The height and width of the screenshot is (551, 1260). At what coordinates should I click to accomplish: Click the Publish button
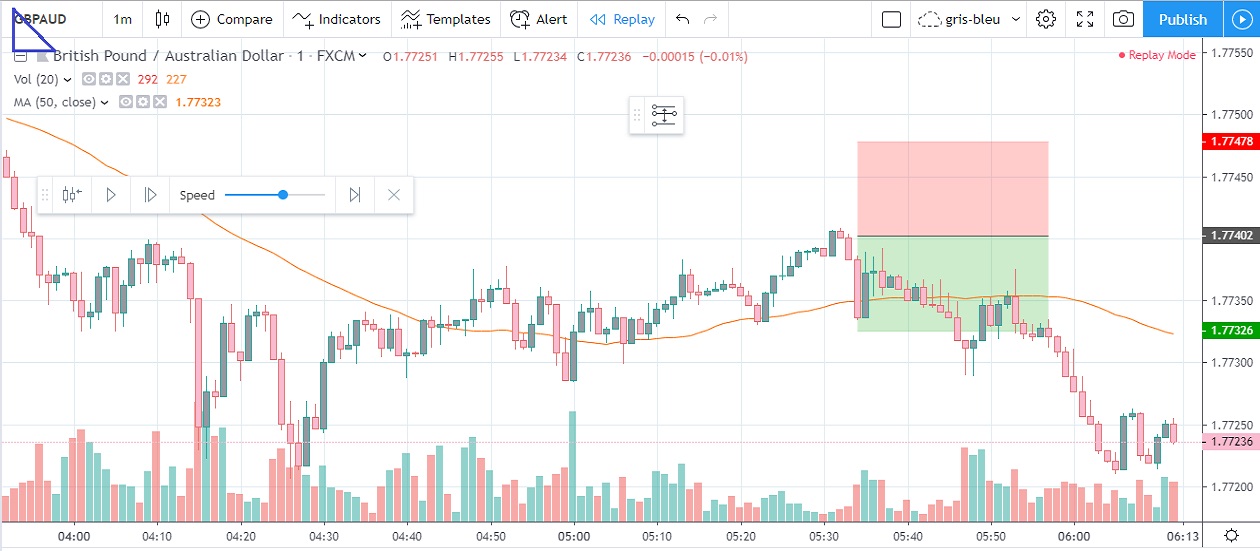1183,19
